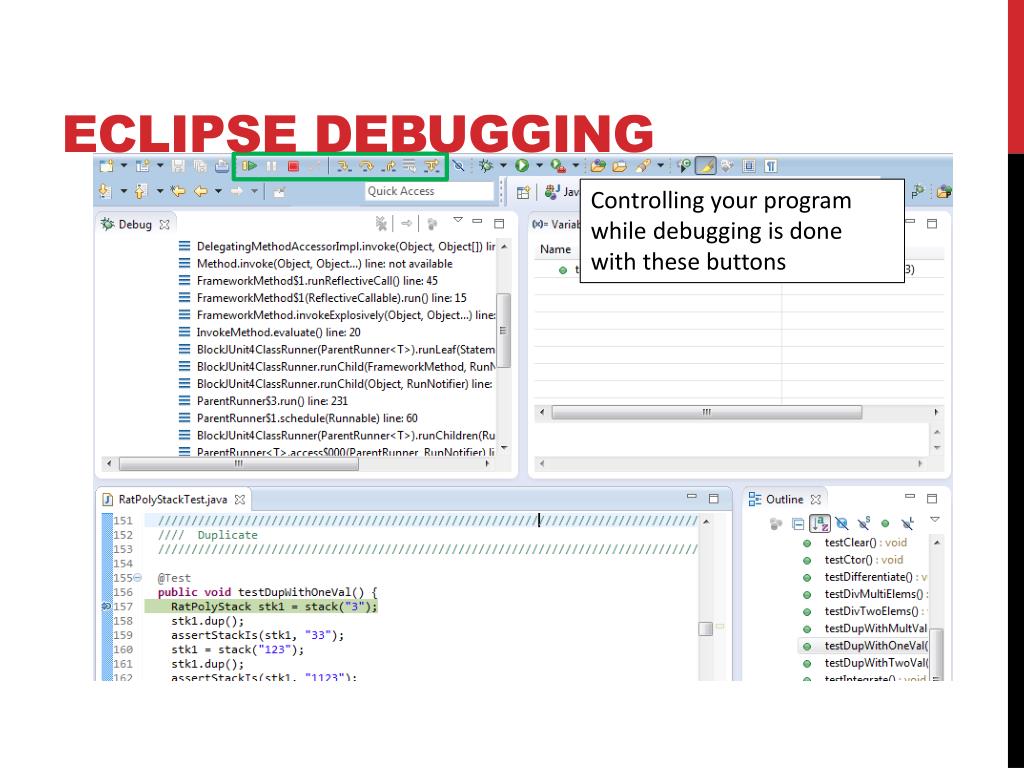Click the New file wizard icon
The width and height of the screenshot is (1024, 768).
(x=106, y=166)
